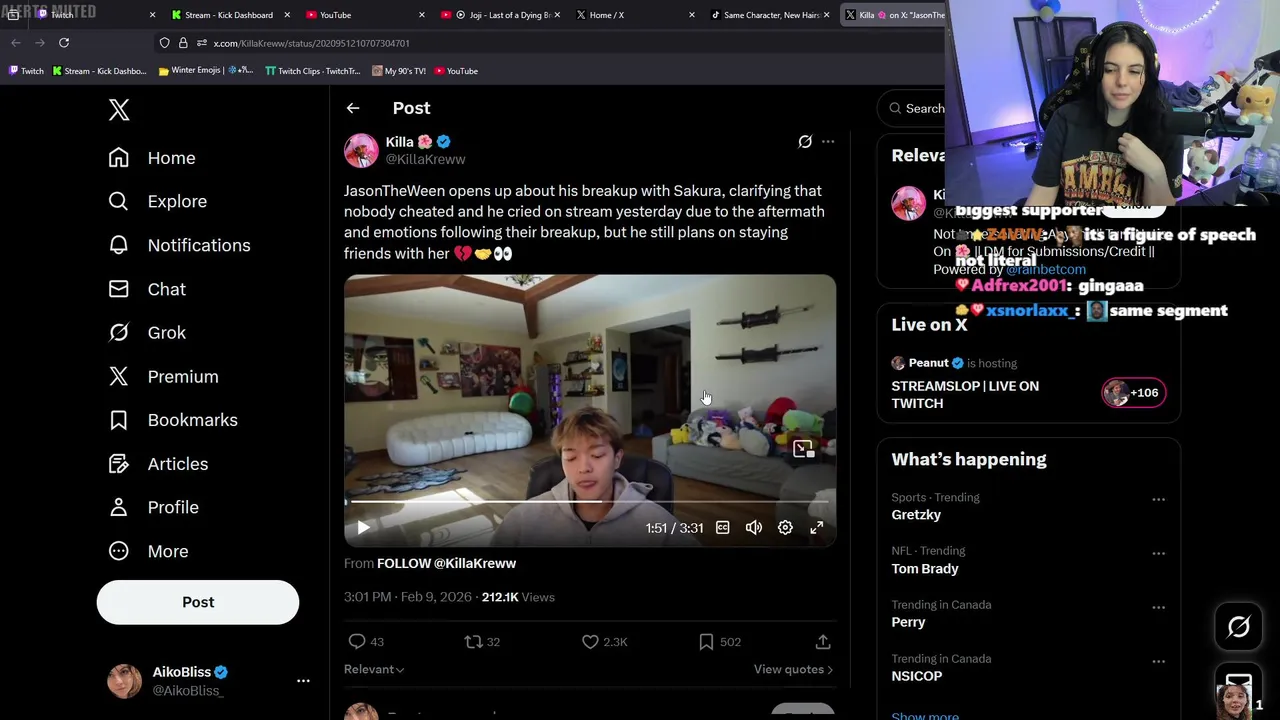
Task: Open video settings gear
Action: point(785,528)
